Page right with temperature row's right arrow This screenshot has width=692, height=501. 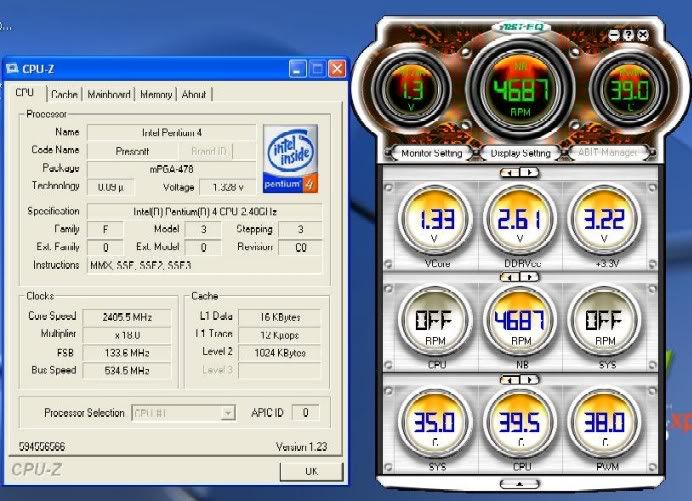[529, 380]
